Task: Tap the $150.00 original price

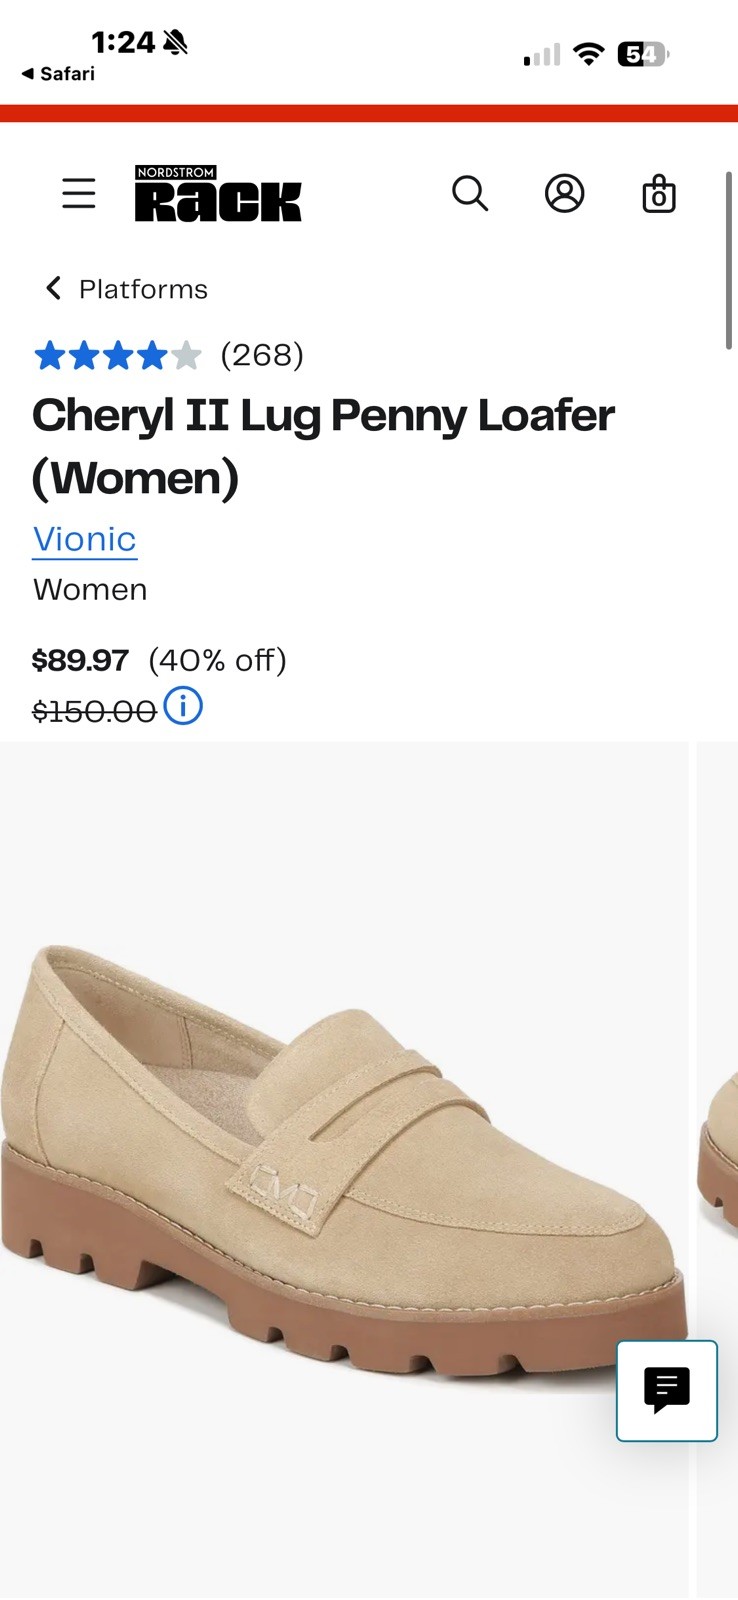Action: click(94, 711)
